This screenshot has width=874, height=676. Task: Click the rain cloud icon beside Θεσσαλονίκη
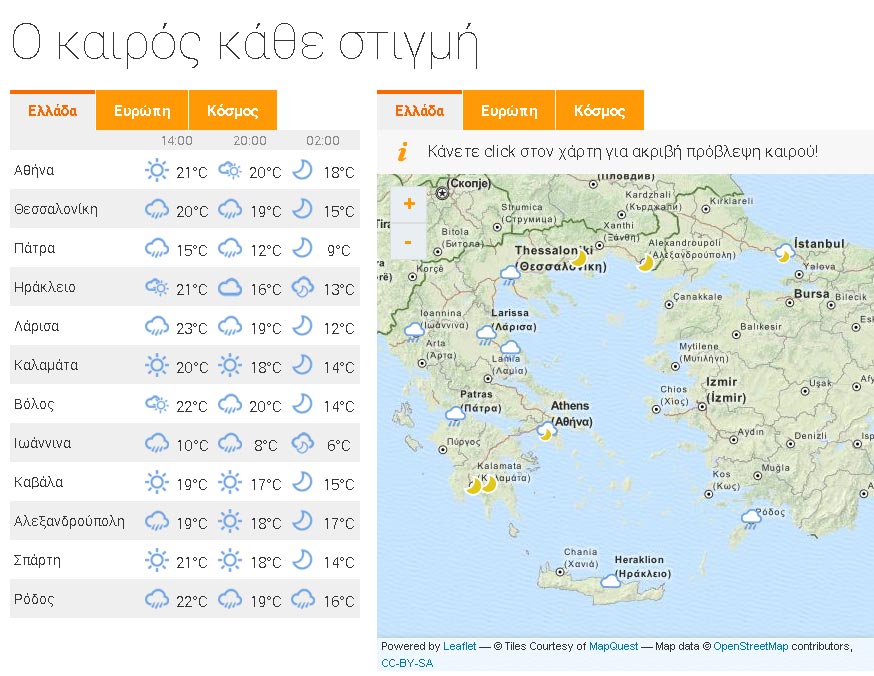coord(156,210)
